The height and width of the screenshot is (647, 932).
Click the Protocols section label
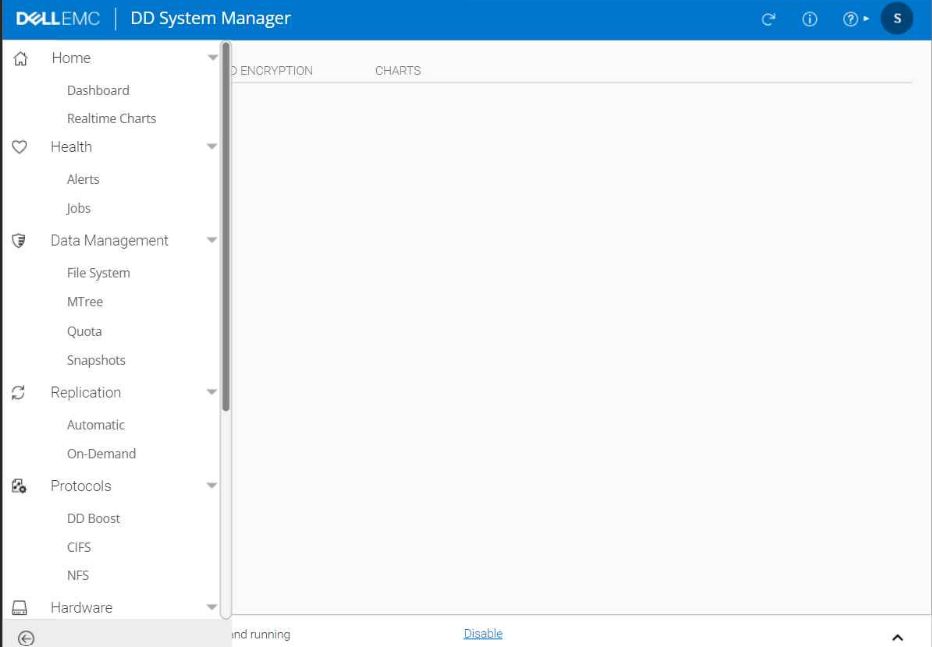pos(81,486)
